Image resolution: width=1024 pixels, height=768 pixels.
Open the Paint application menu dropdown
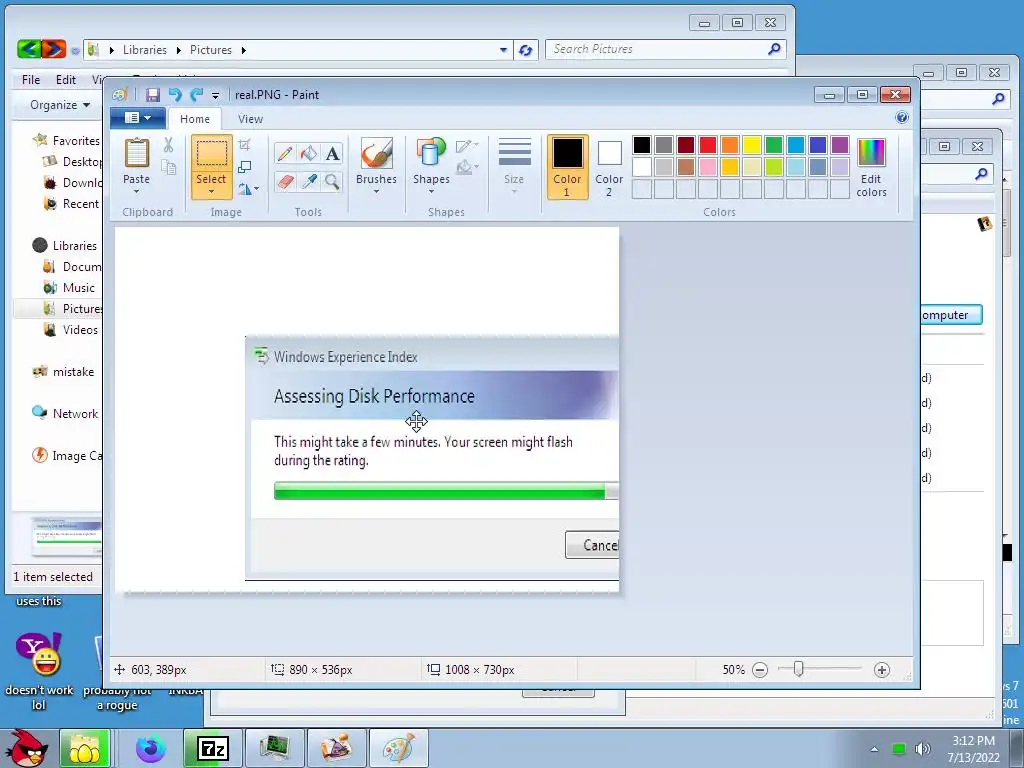[x=138, y=118]
